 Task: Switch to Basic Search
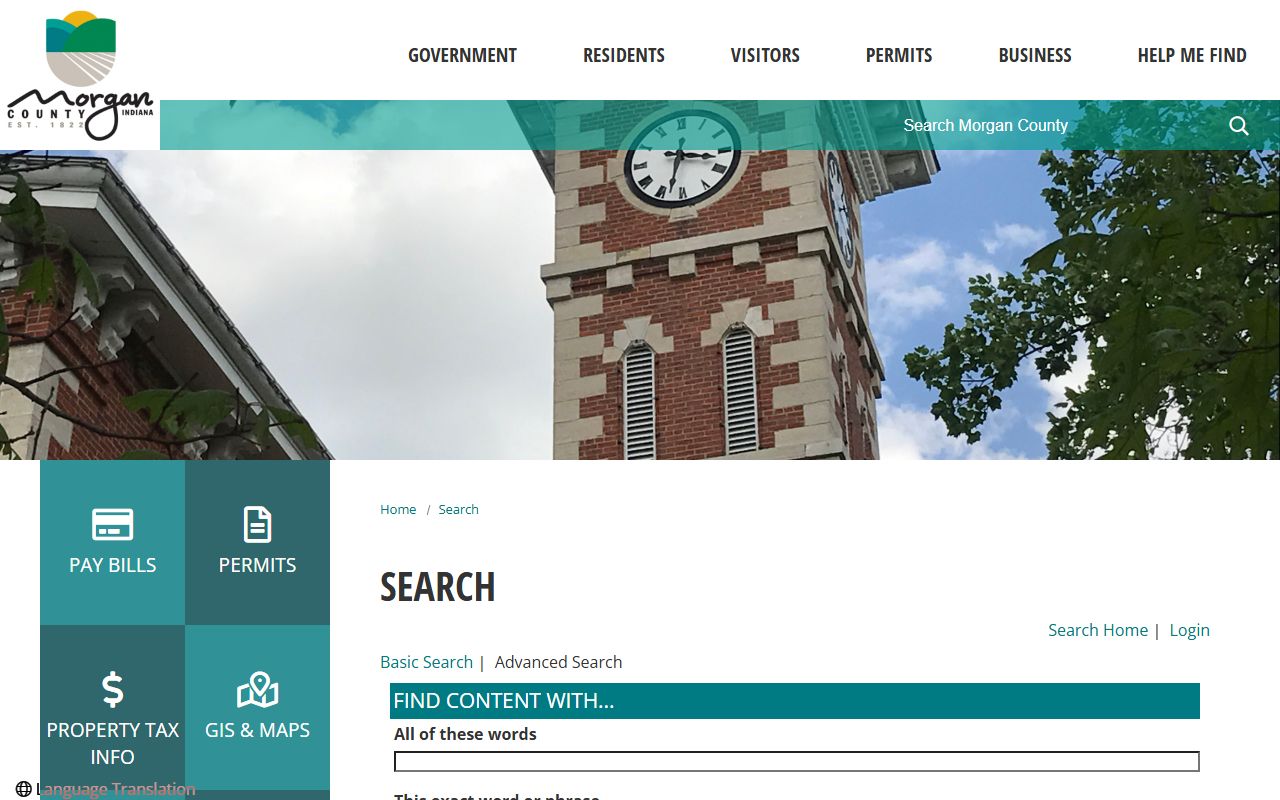click(426, 662)
